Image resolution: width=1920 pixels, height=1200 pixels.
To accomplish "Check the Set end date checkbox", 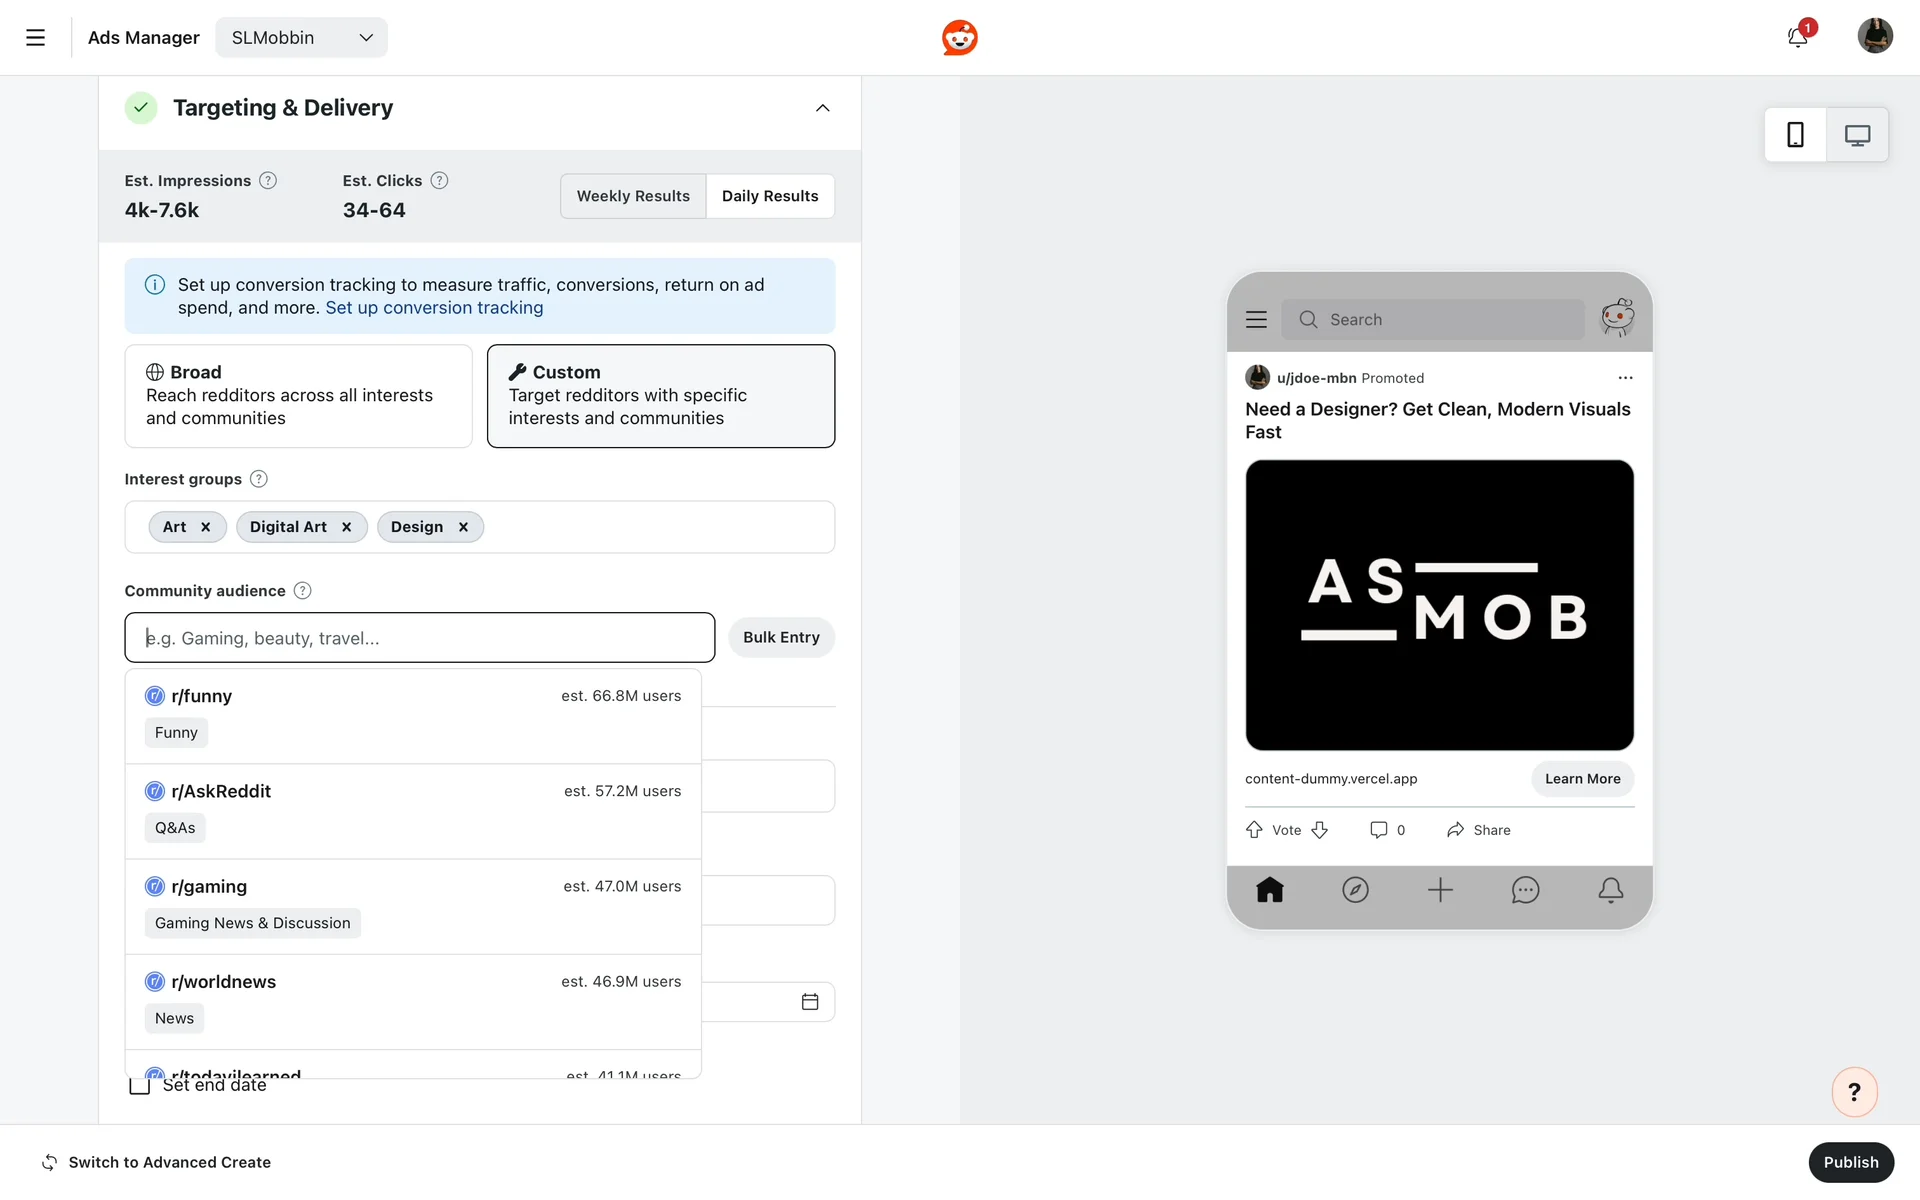I will [x=140, y=1086].
